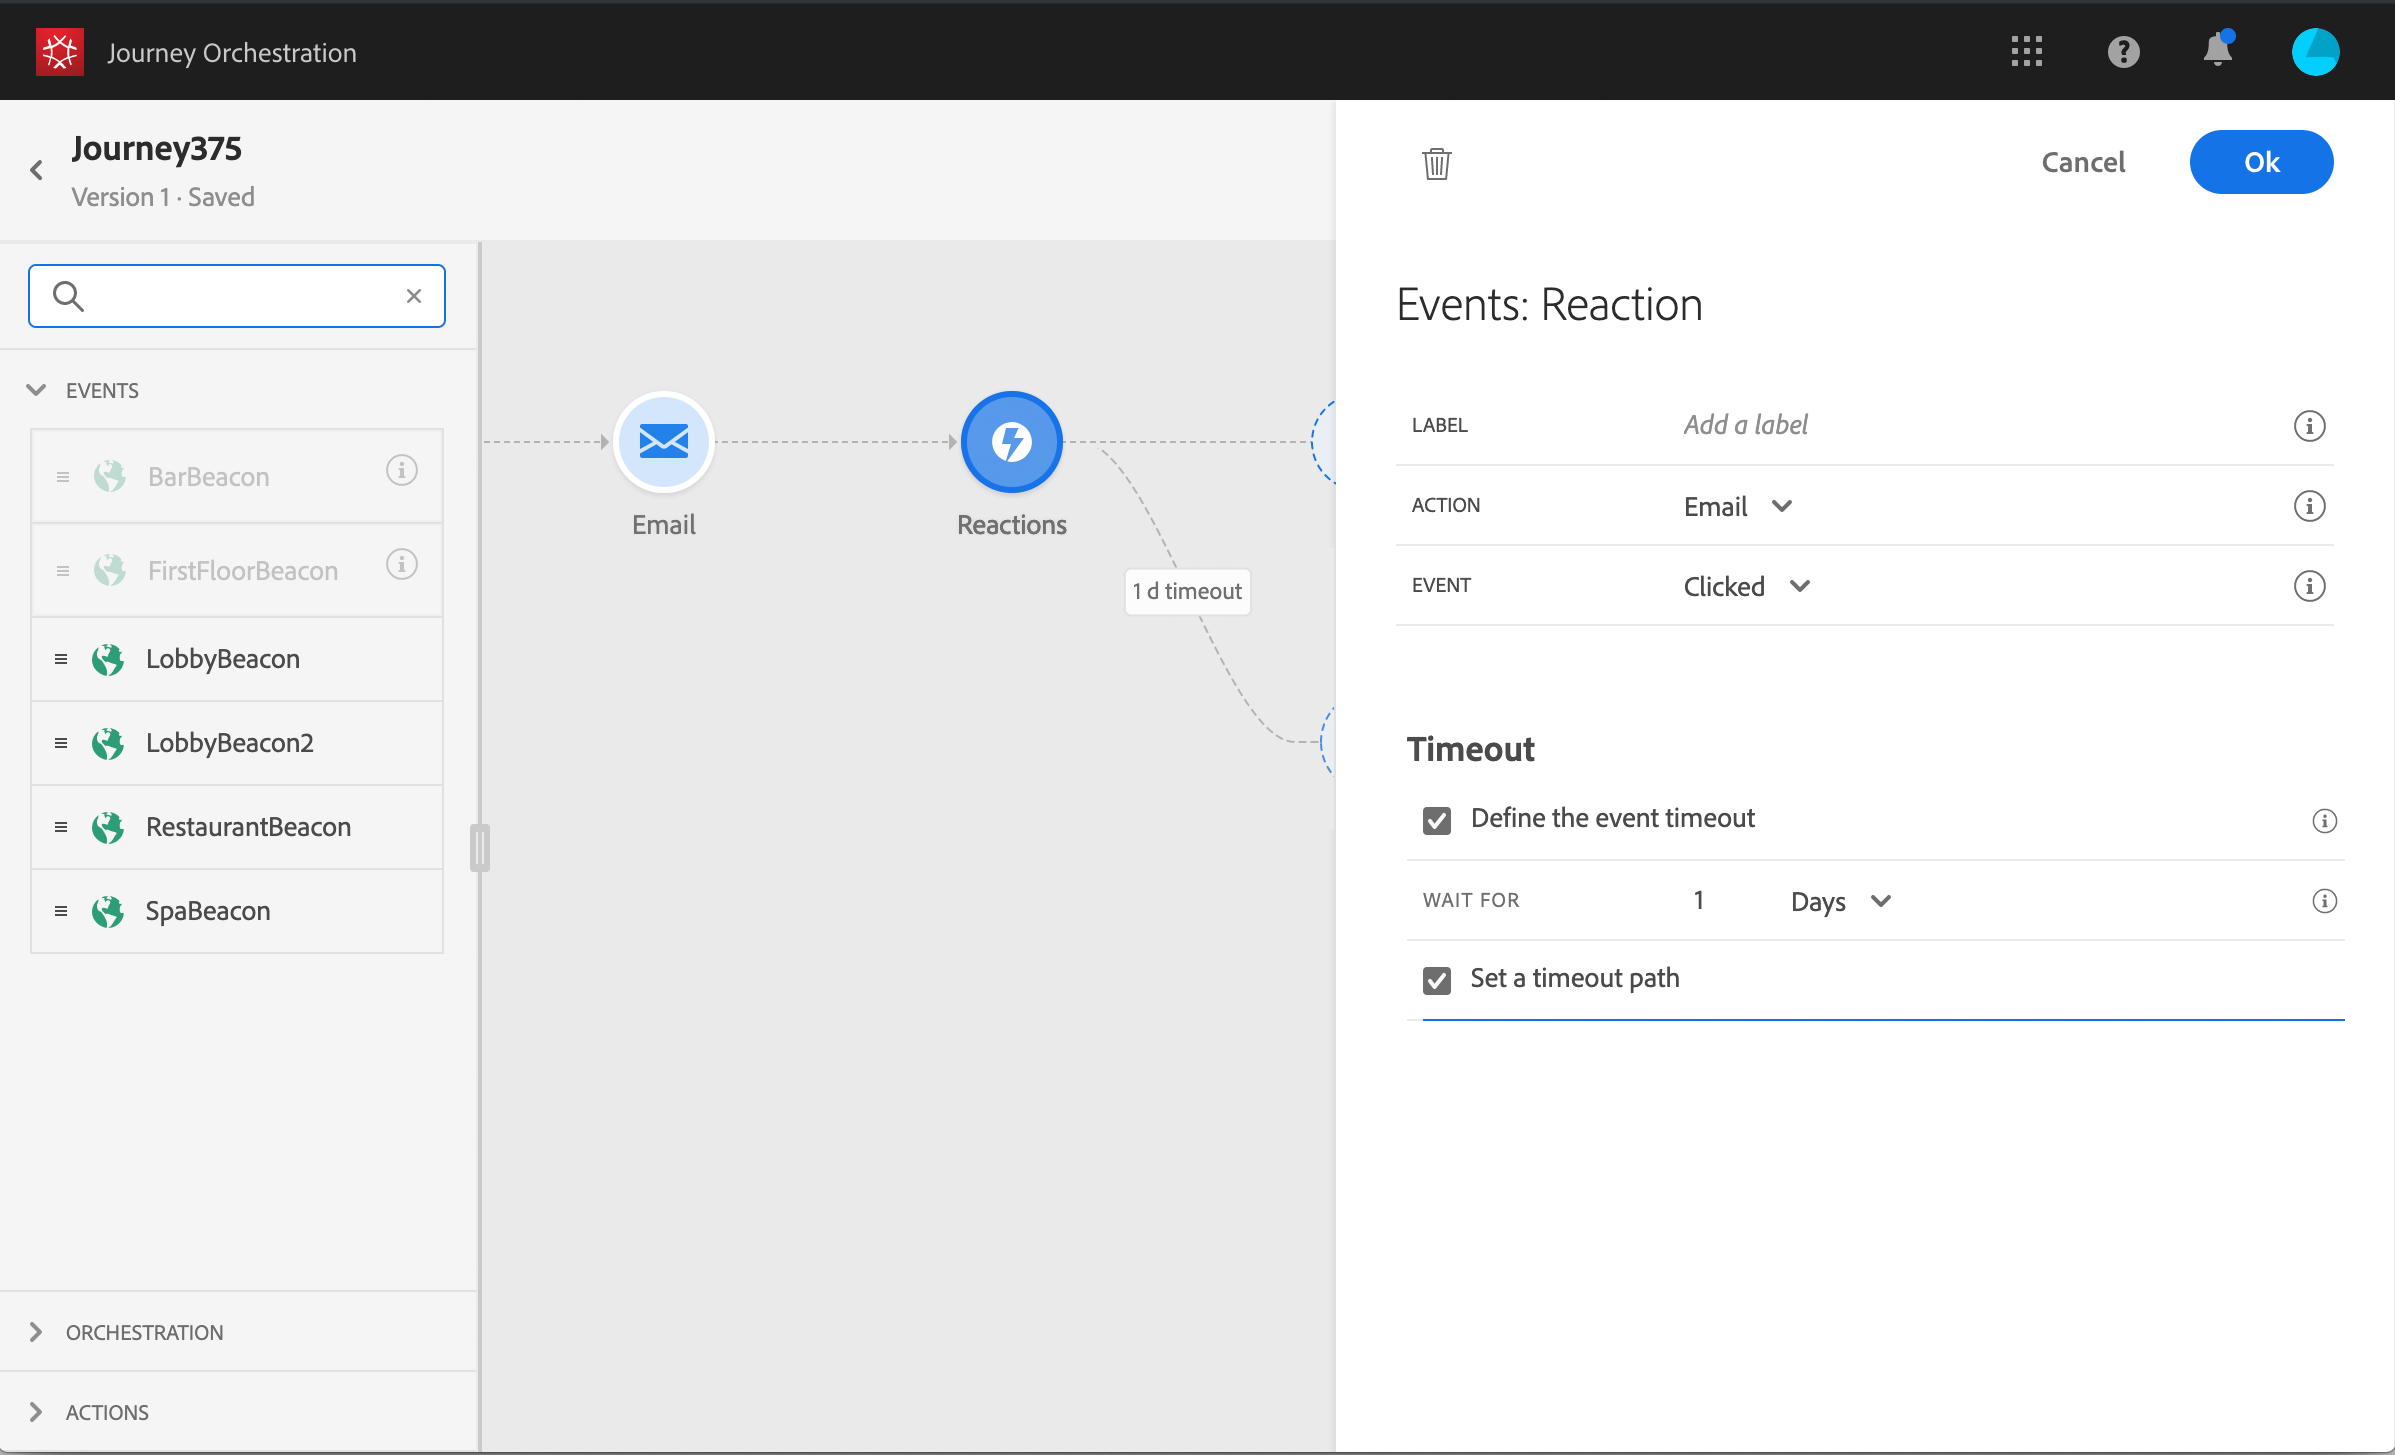The width and height of the screenshot is (2395, 1455).
Task: Click info icon beside BarBeacon
Action: [x=401, y=471]
